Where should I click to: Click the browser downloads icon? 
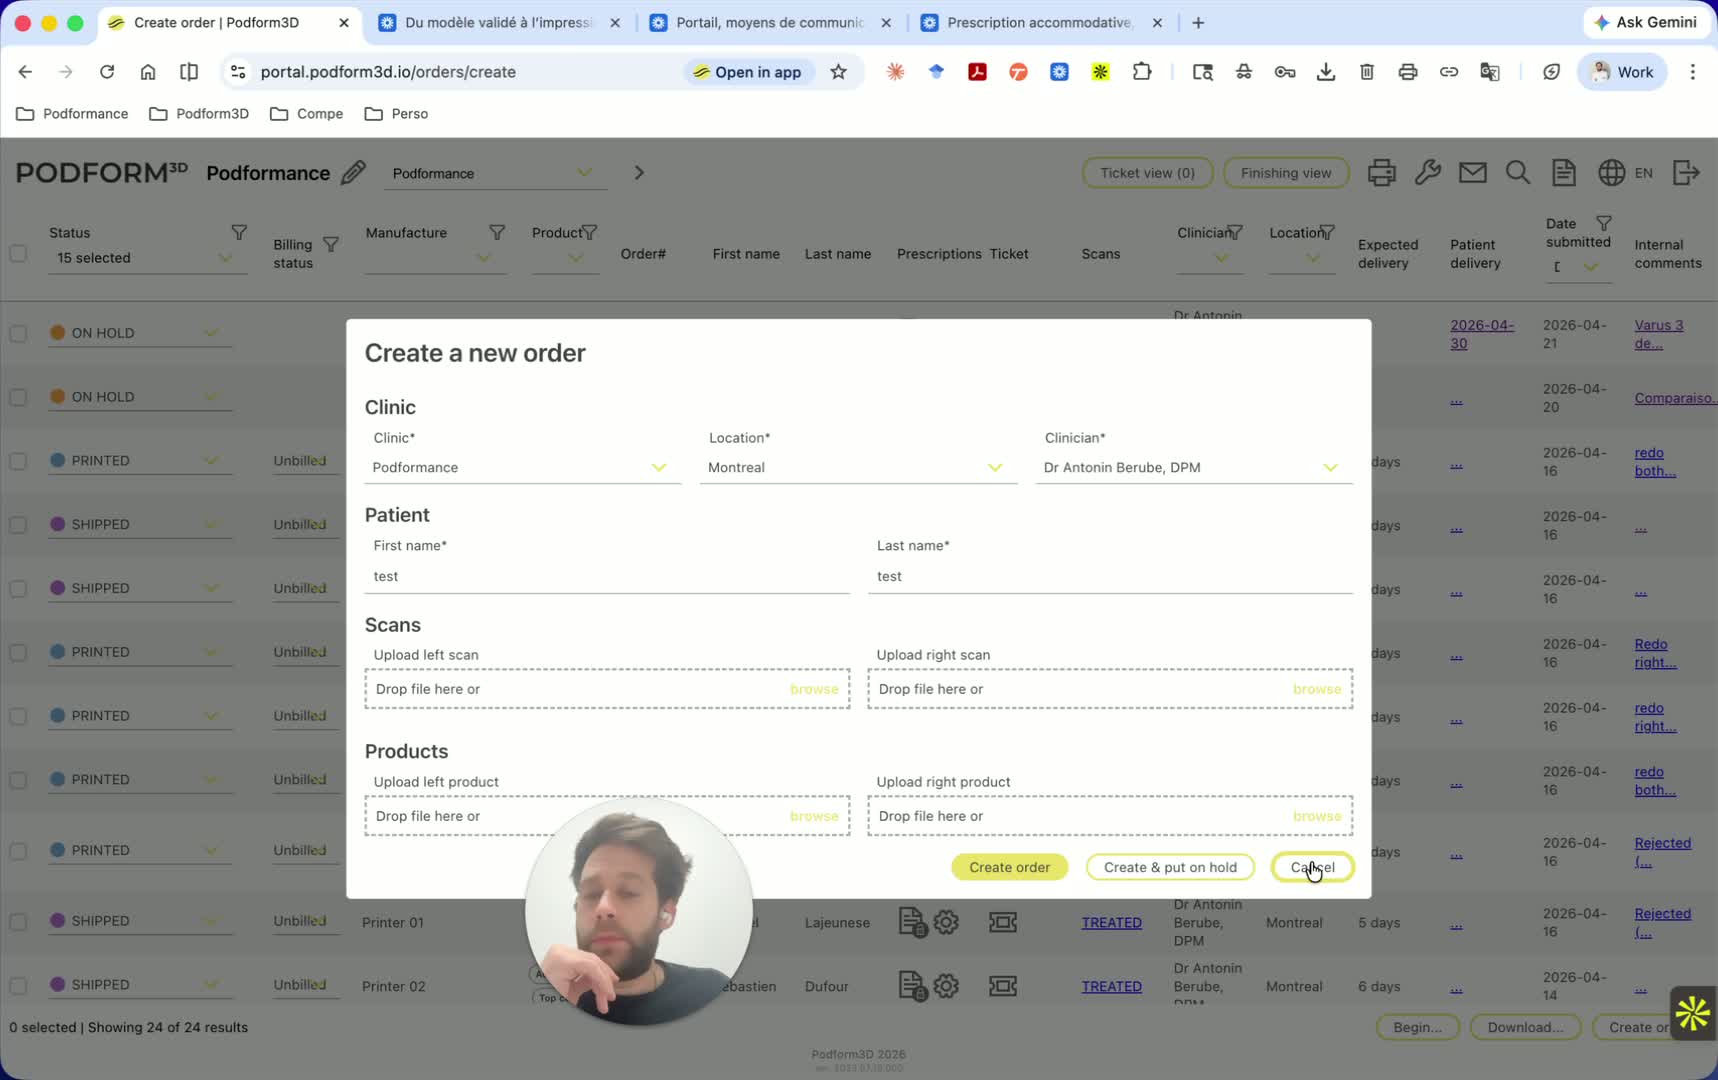pos(1325,72)
